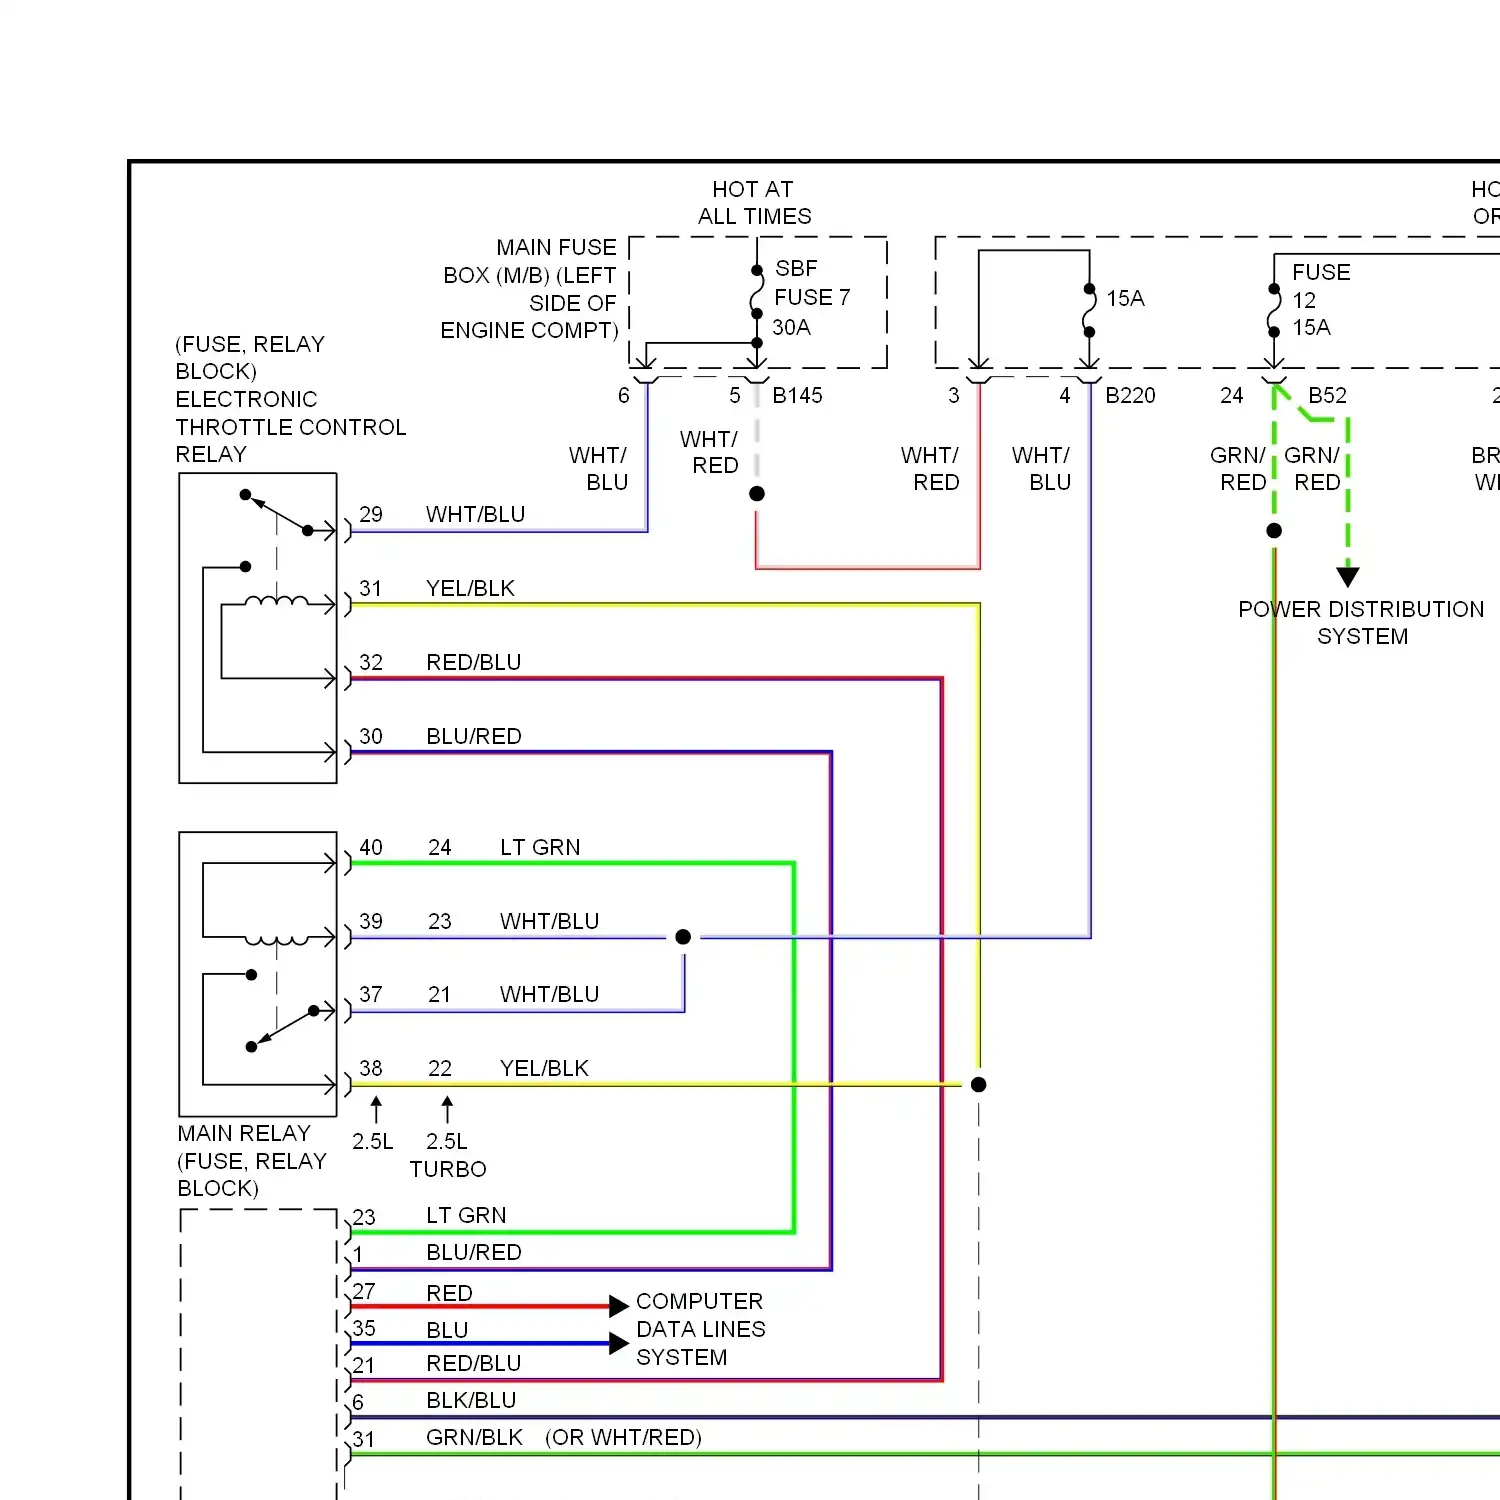The width and height of the screenshot is (1500, 1500).
Task: Click the arrowhead ending the RED wire
Action: pos(619,1306)
